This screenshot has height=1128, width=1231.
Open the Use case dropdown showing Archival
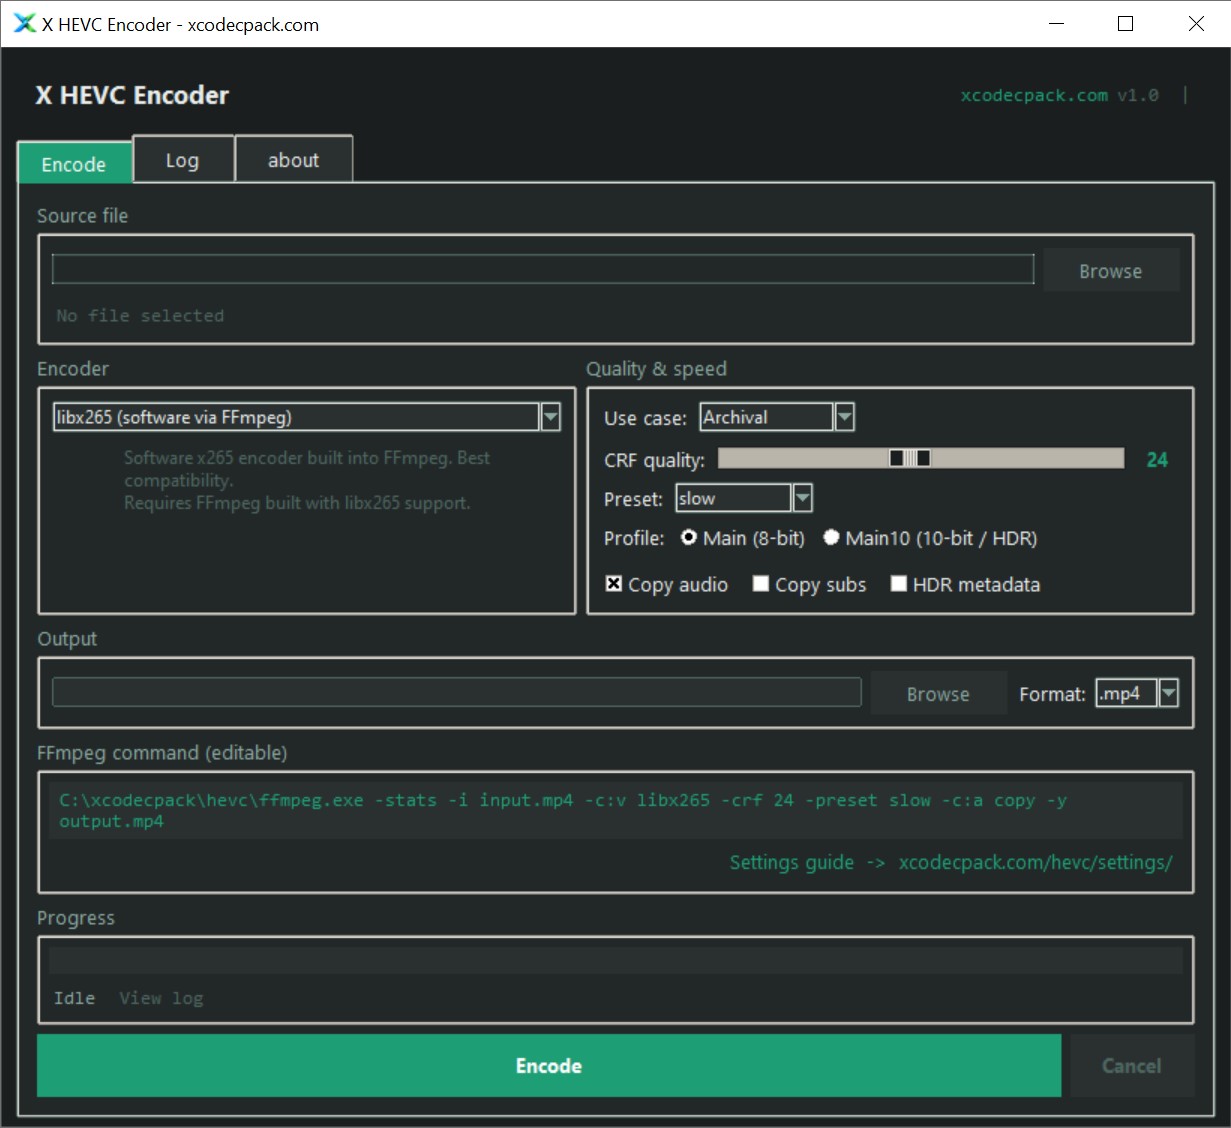point(845,416)
